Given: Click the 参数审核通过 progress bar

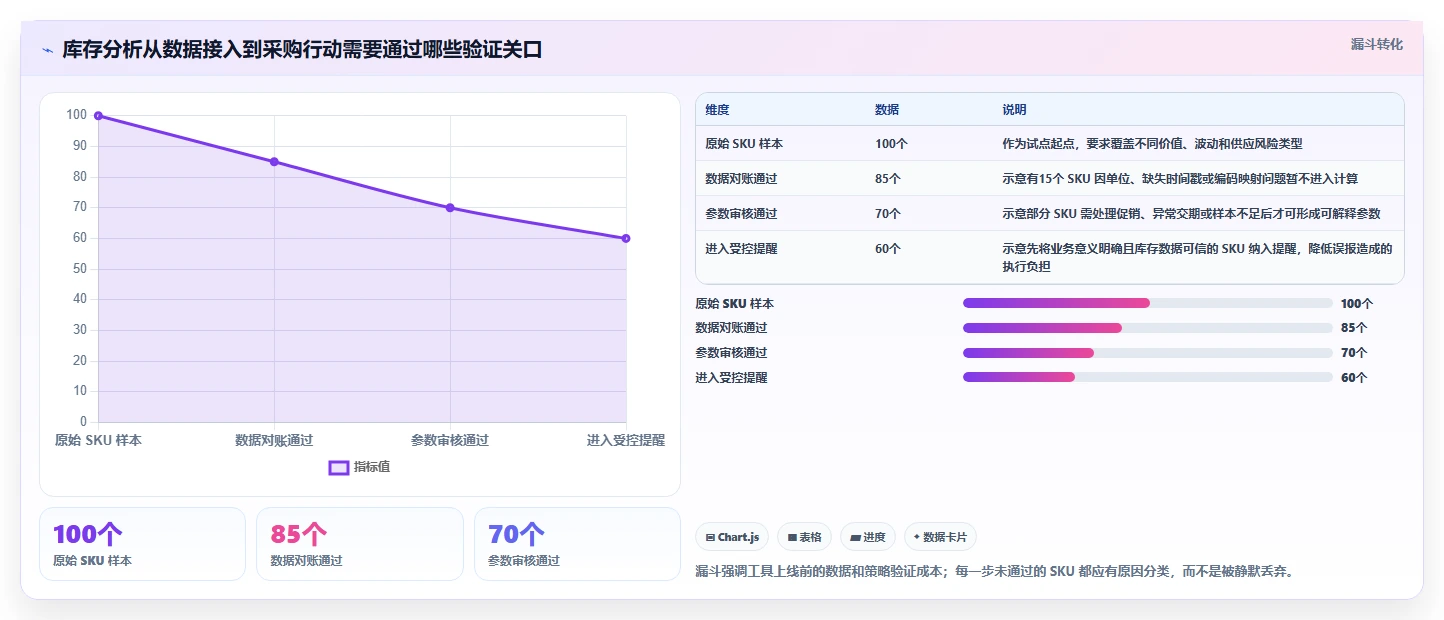Looking at the screenshot, I should coord(1148,353).
